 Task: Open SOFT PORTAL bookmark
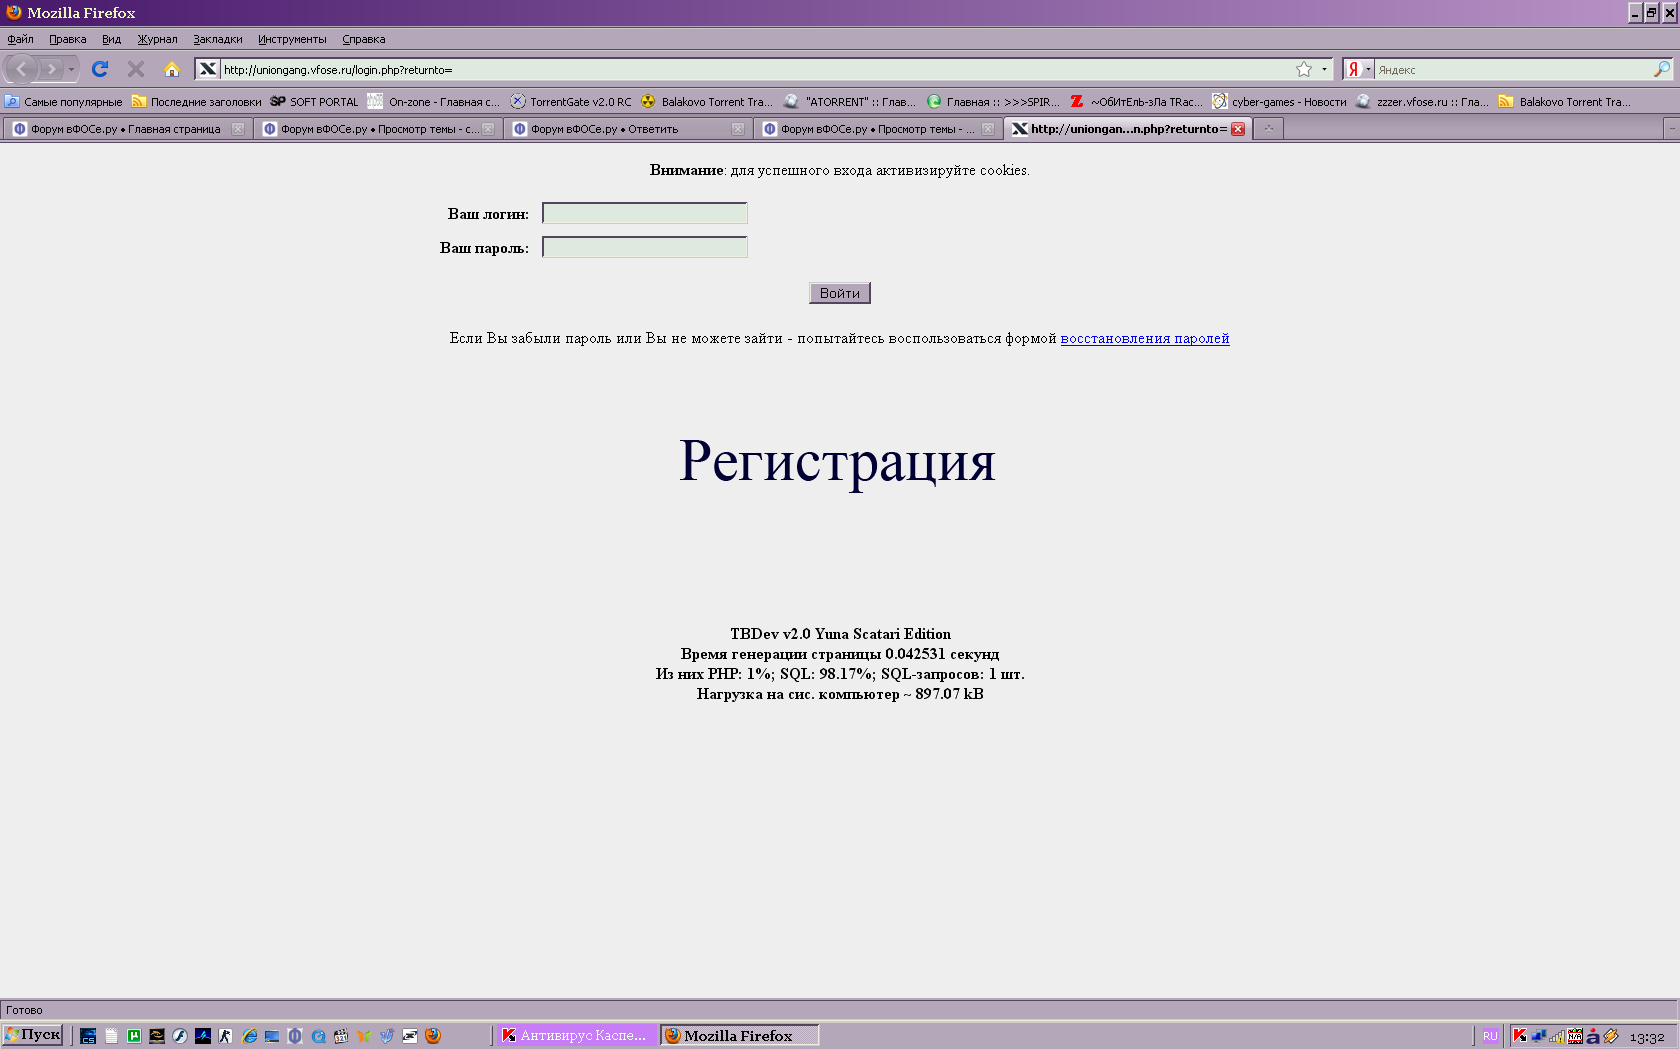click(x=314, y=102)
